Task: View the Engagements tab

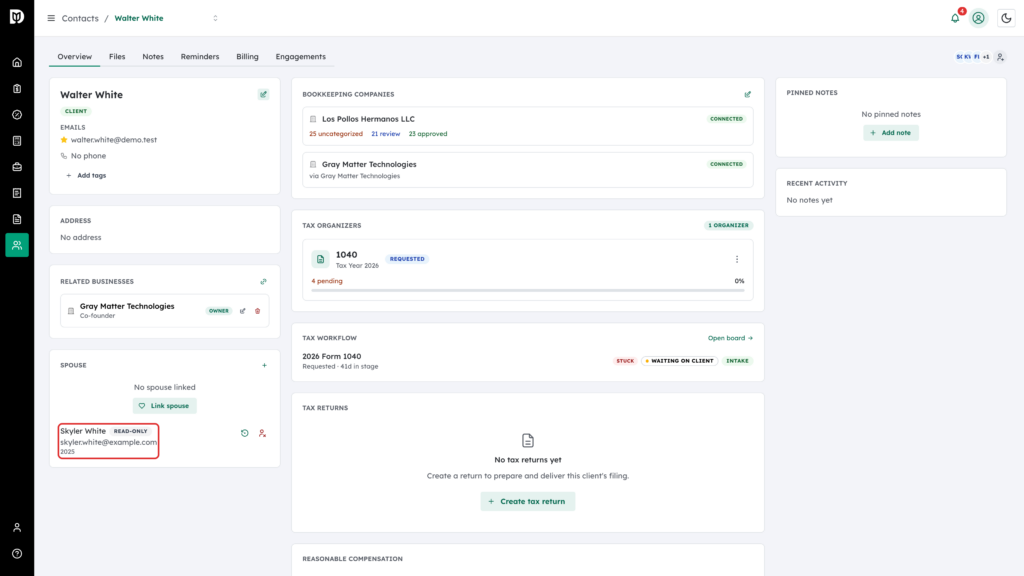Action: (300, 57)
